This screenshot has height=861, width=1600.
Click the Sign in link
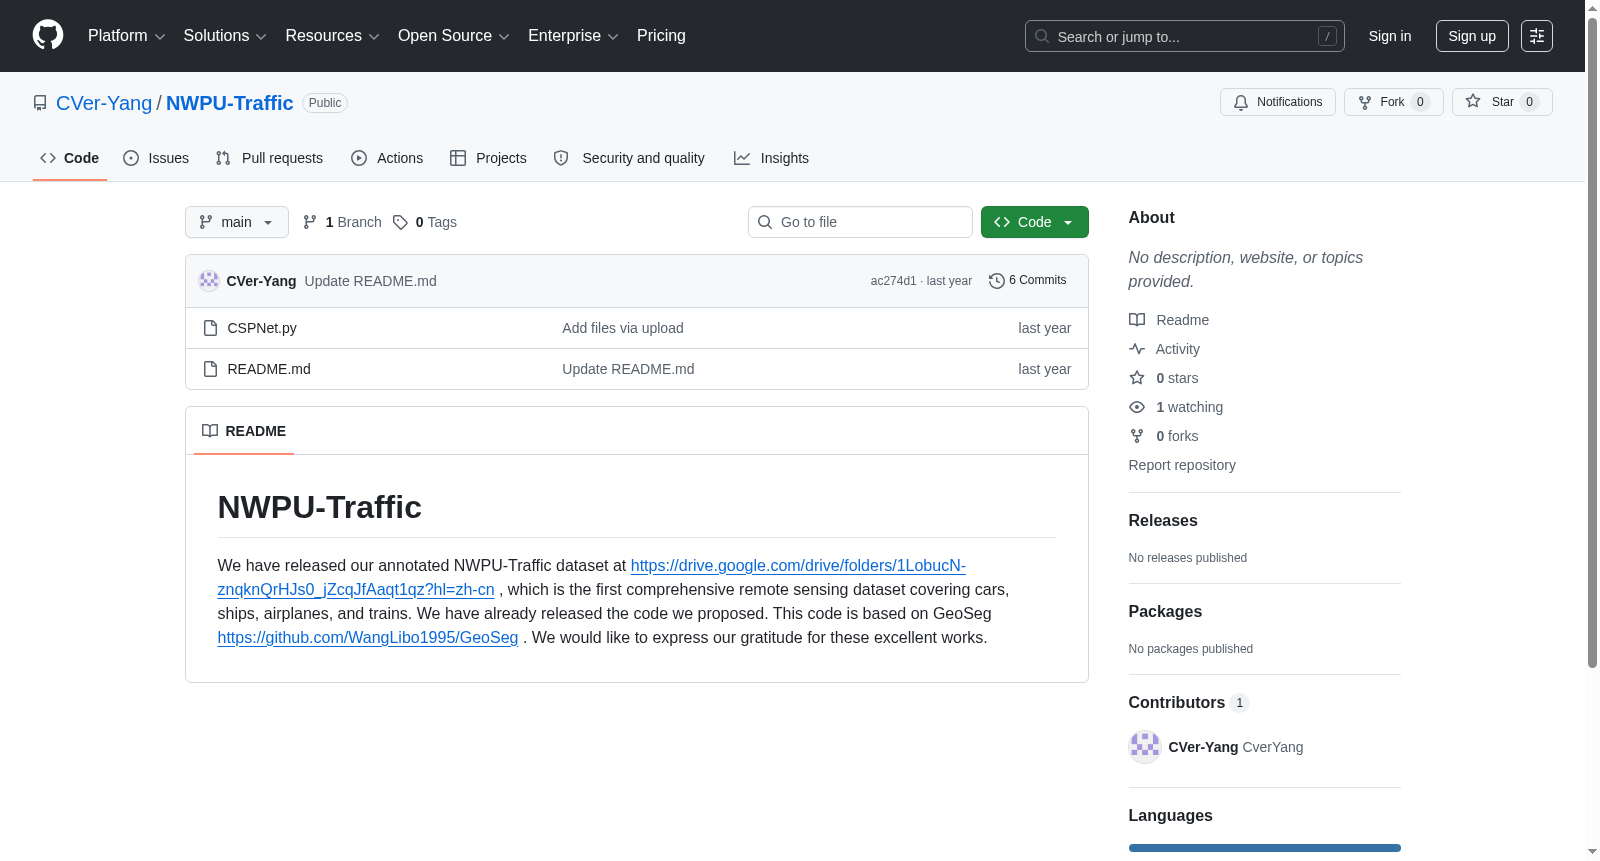tap(1390, 36)
